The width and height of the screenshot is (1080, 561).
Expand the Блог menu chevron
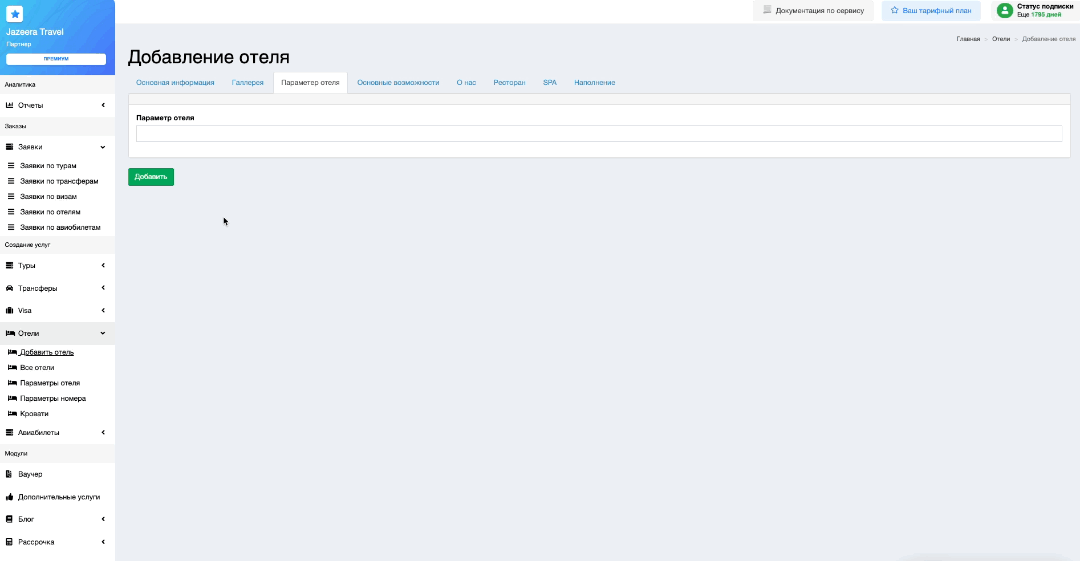coord(103,519)
